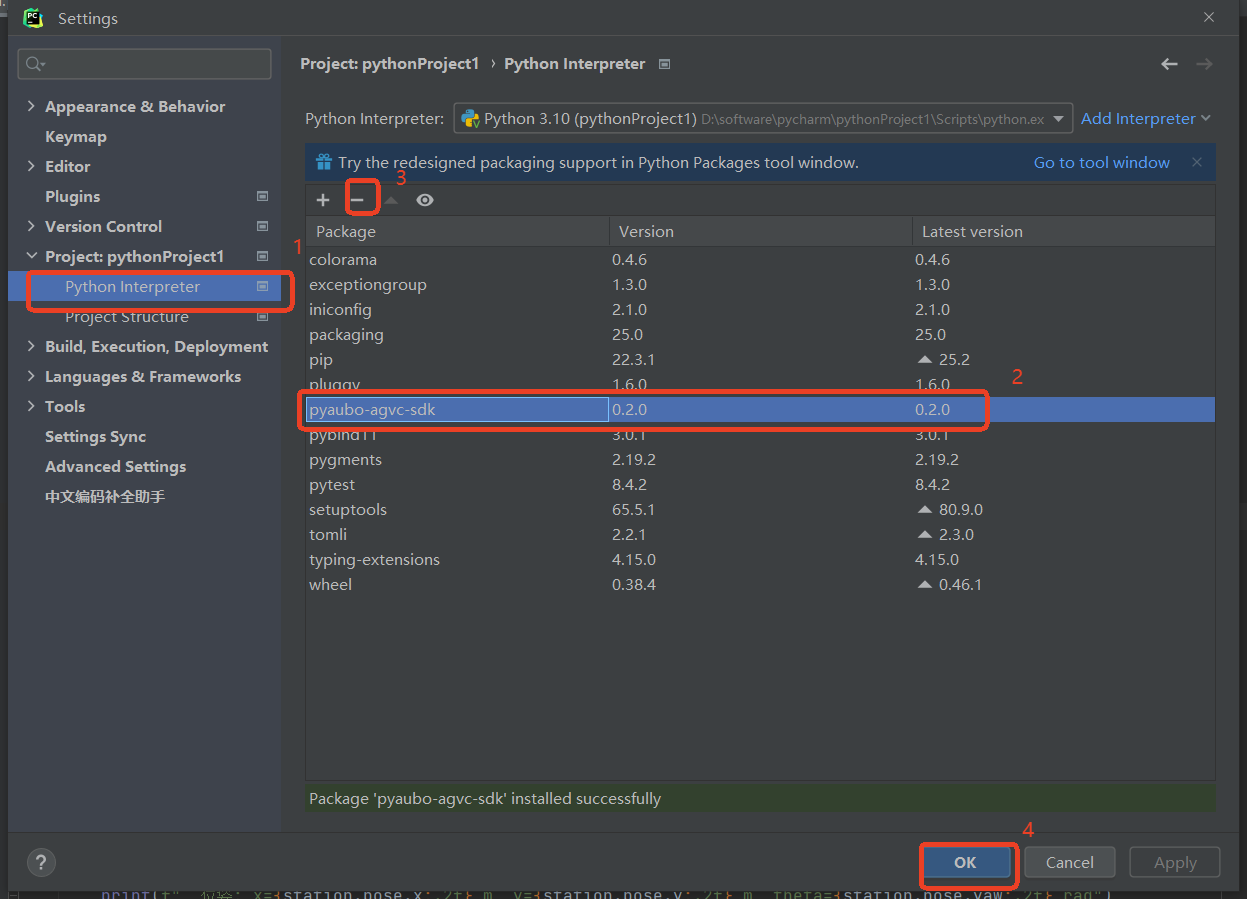Dismiss the packaging support banner
1247x899 pixels.
tap(1197, 162)
